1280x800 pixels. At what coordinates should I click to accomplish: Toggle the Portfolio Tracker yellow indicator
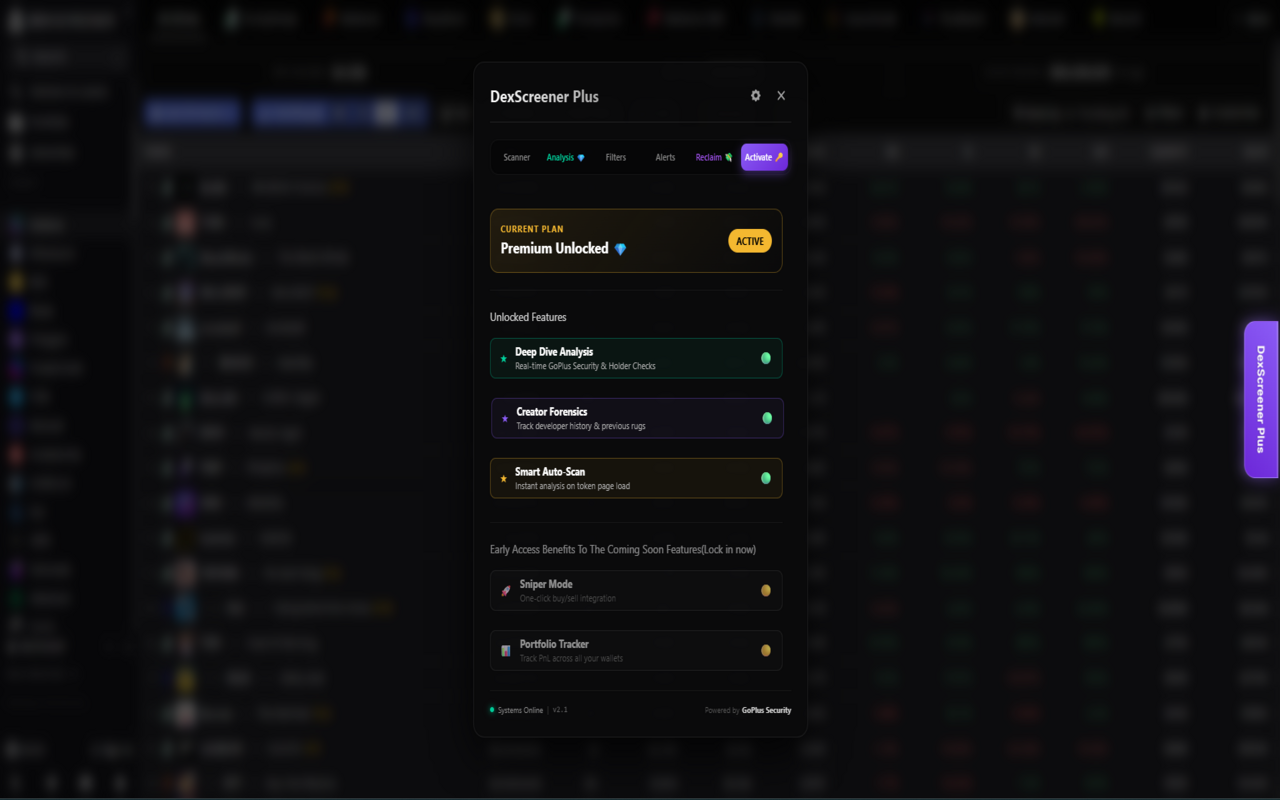[766, 650]
